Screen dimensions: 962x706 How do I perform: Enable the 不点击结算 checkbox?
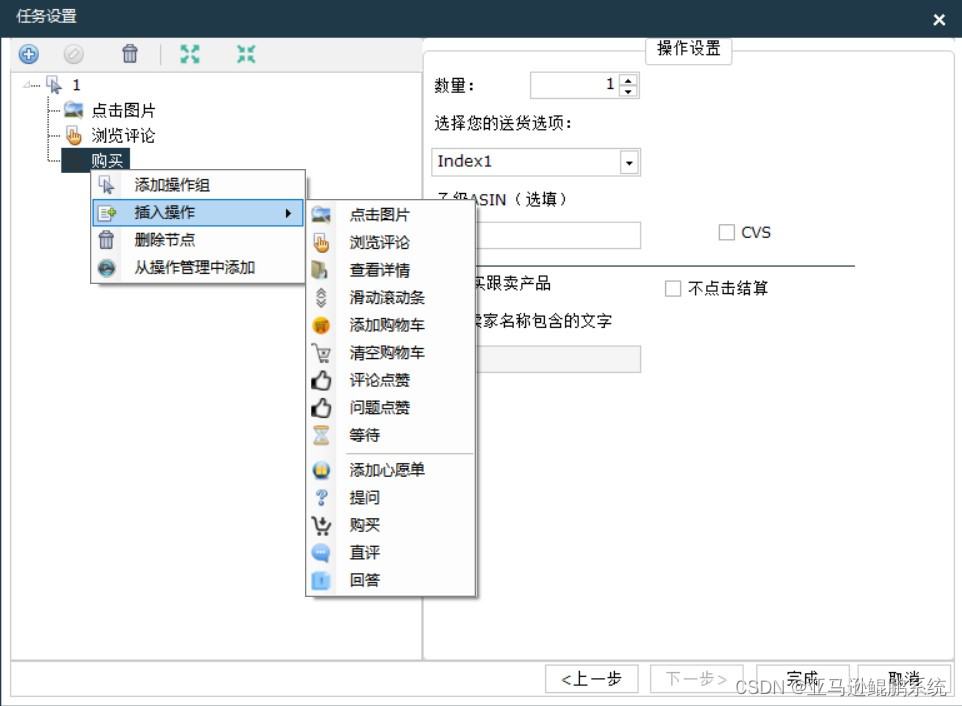pyautogui.click(x=673, y=288)
